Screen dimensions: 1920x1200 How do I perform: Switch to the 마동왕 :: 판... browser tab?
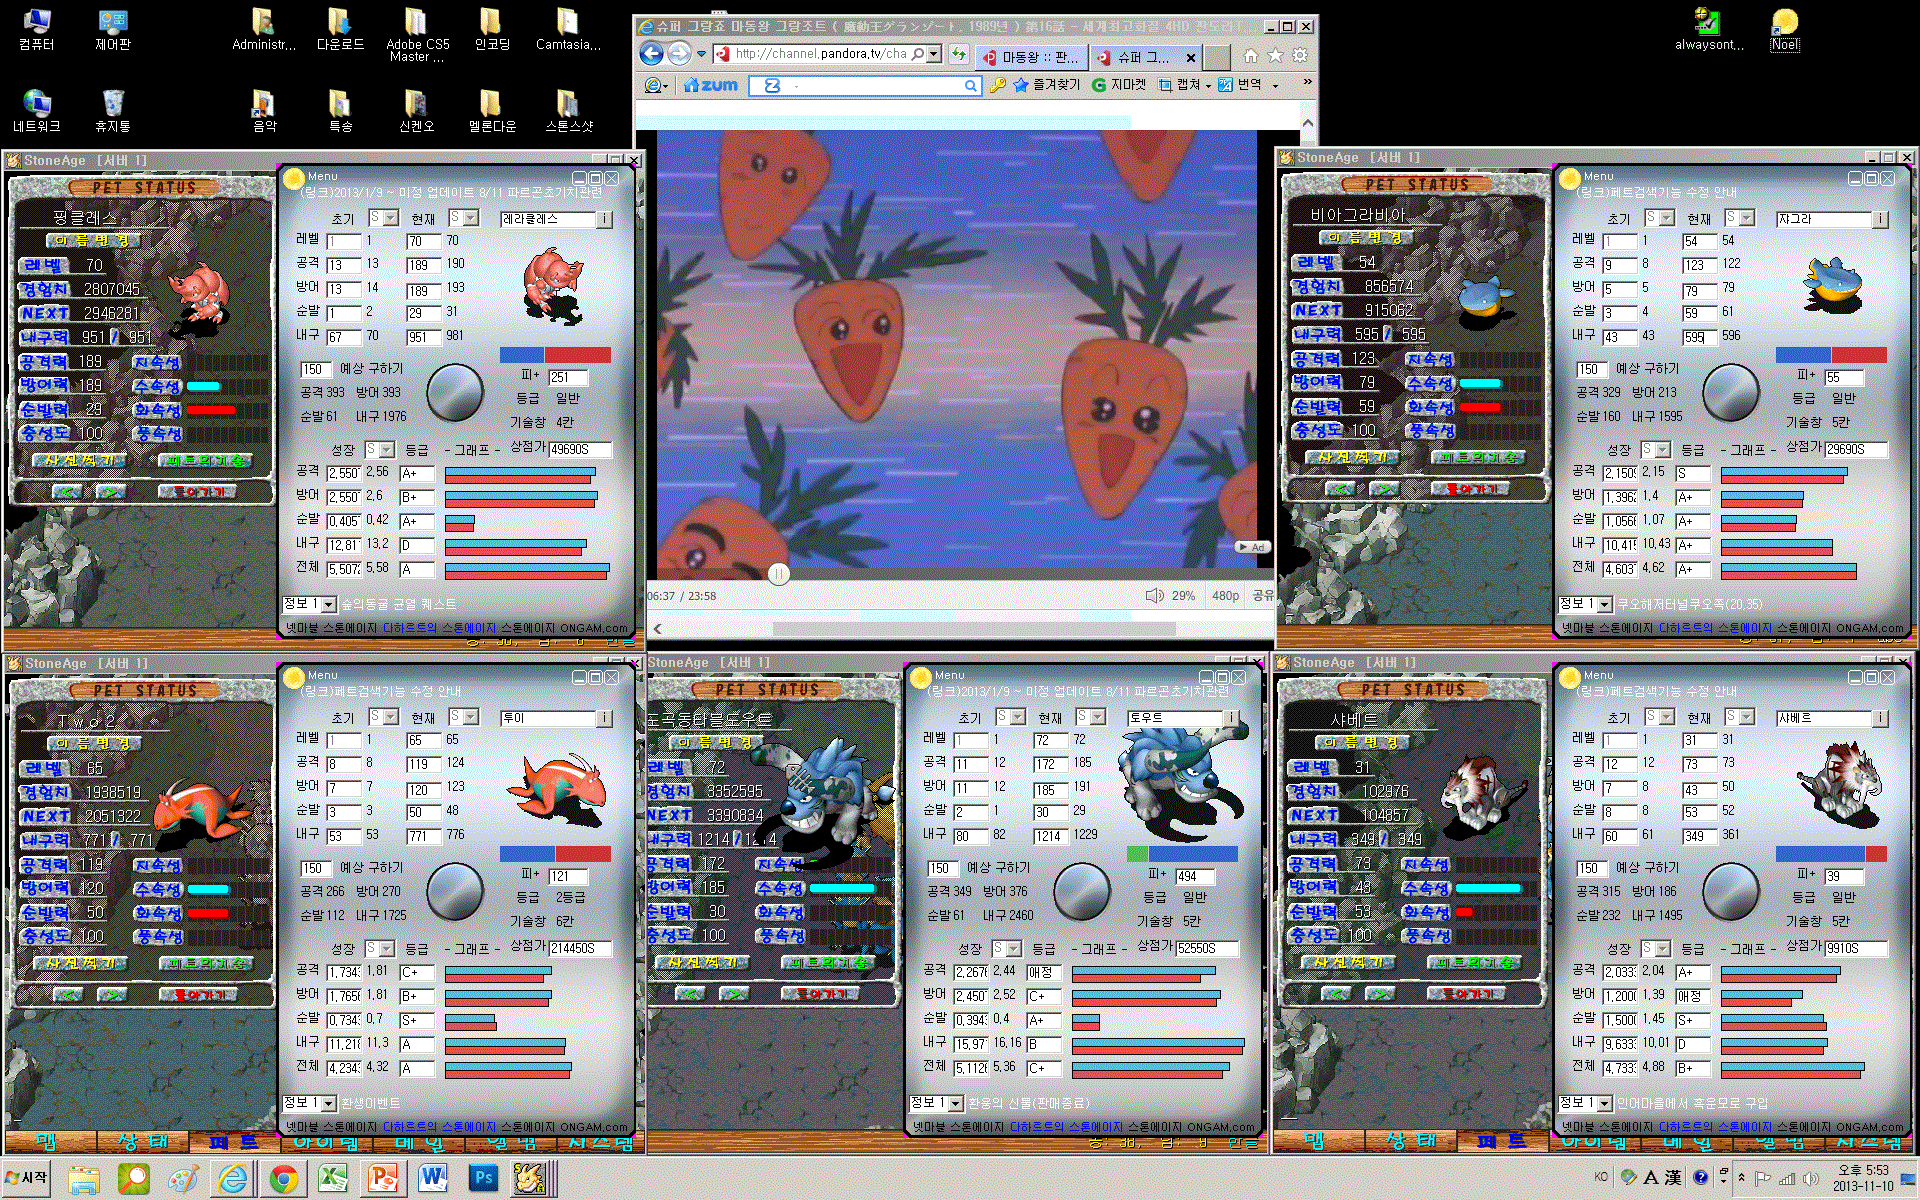1031,57
